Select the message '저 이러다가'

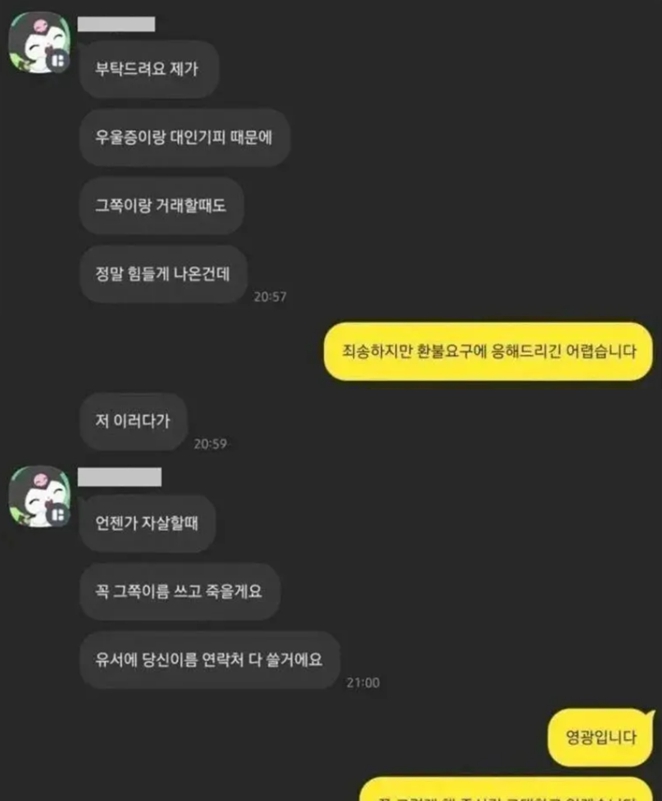(133, 421)
